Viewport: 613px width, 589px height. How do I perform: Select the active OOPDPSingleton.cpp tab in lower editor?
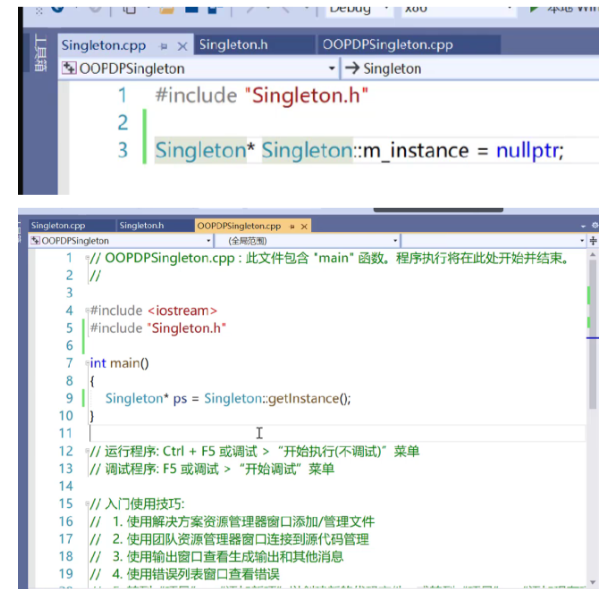(239, 226)
